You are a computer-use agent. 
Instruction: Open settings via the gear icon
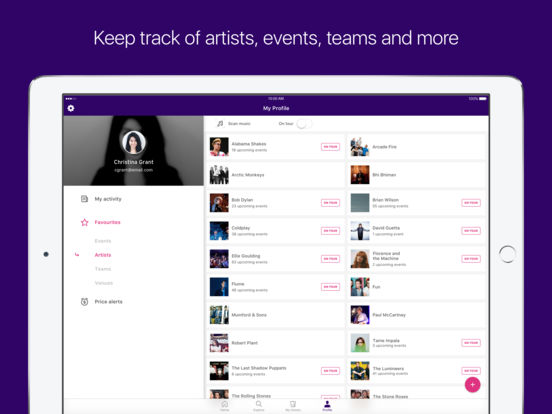pos(71,108)
